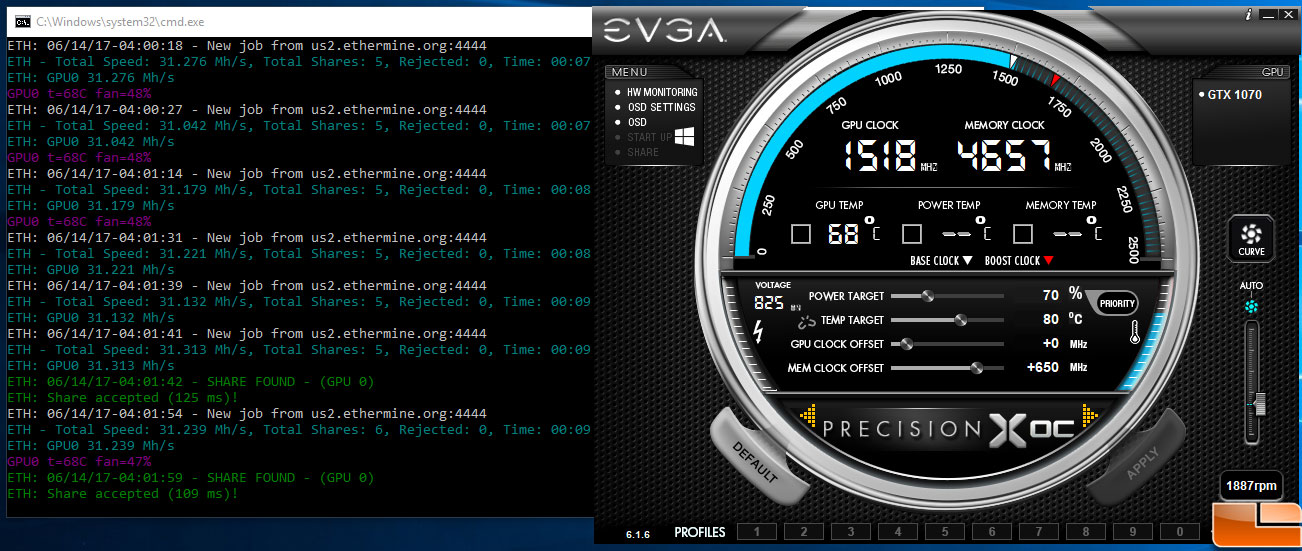
Task: Toggle the BOOST CLOCK red triangle marker
Action: (x=1048, y=261)
